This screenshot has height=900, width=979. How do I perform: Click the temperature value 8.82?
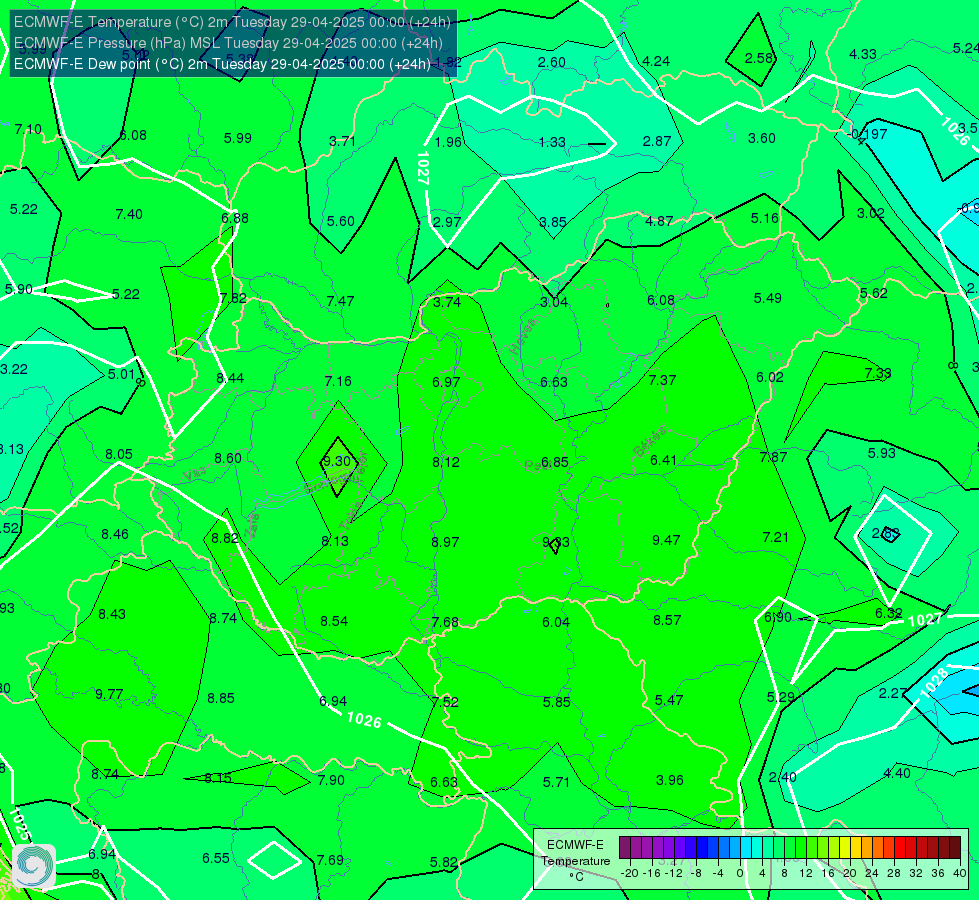pos(225,538)
